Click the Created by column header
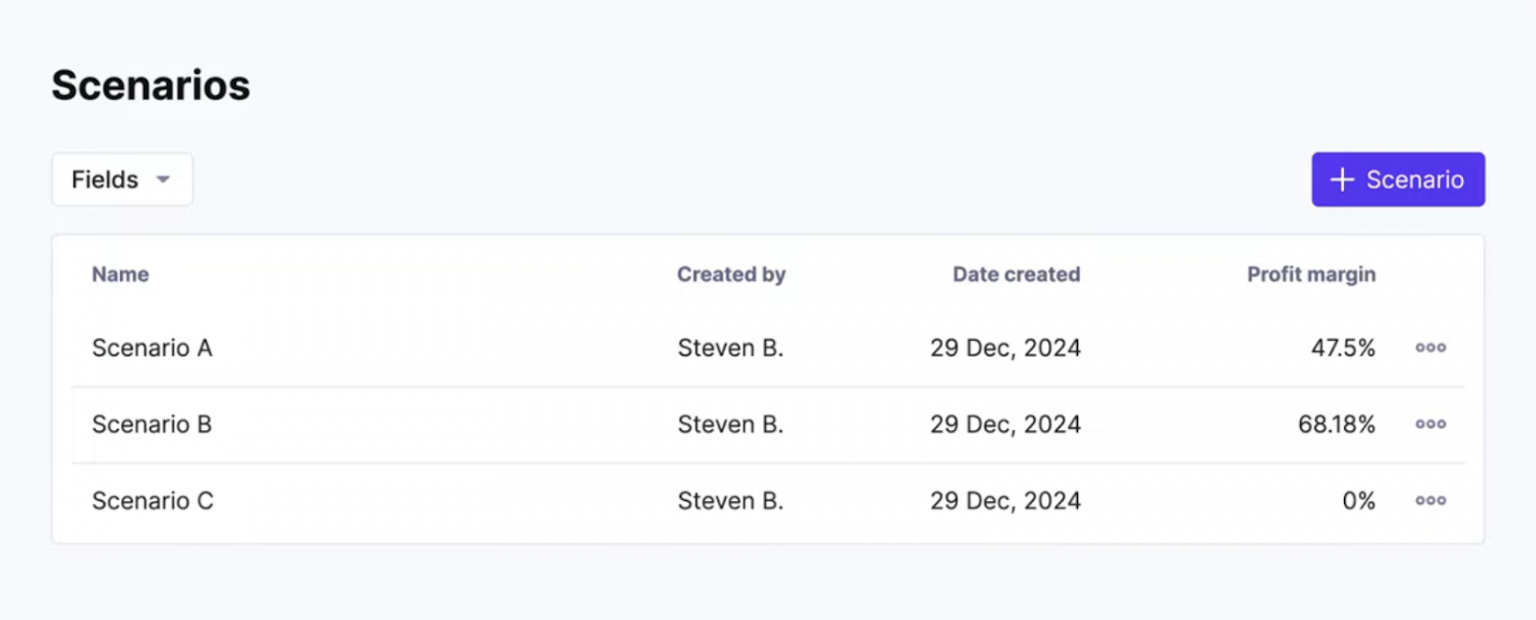The image size is (1536, 620). [x=732, y=274]
